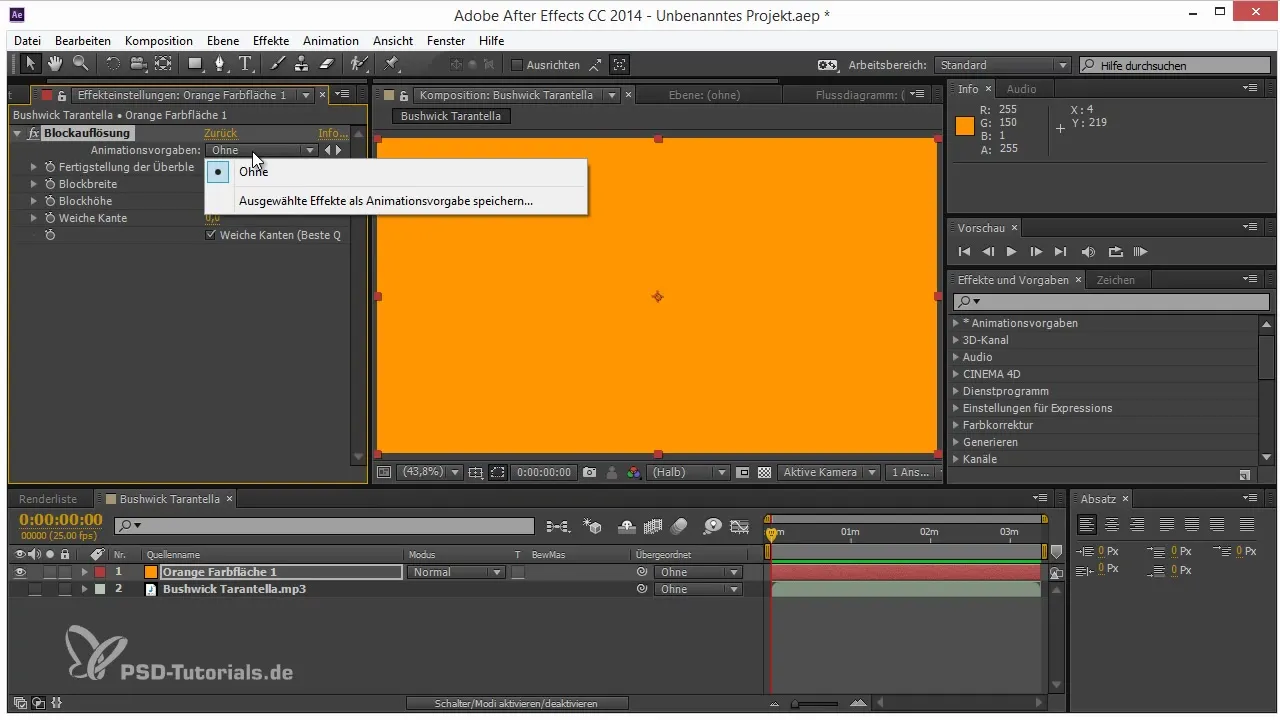The image size is (1280, 720).
Task: Click the show channel RGB icon
Action: coord(634,472)
